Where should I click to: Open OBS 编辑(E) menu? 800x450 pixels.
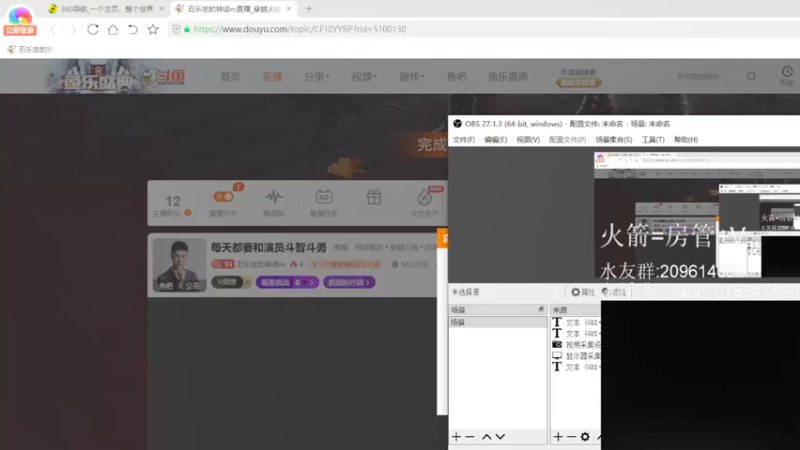click(495, 140)
